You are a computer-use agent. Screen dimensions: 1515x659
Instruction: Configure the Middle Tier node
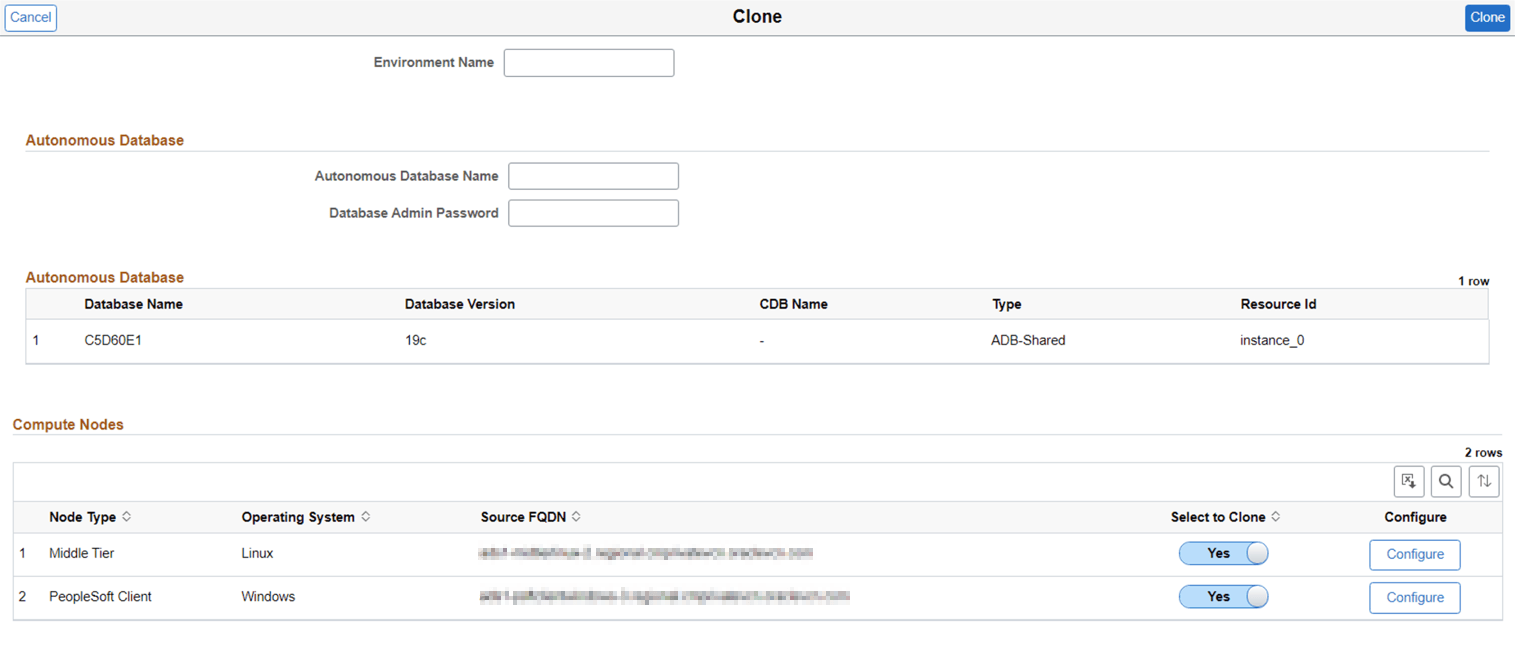(x=1414, y=554)
